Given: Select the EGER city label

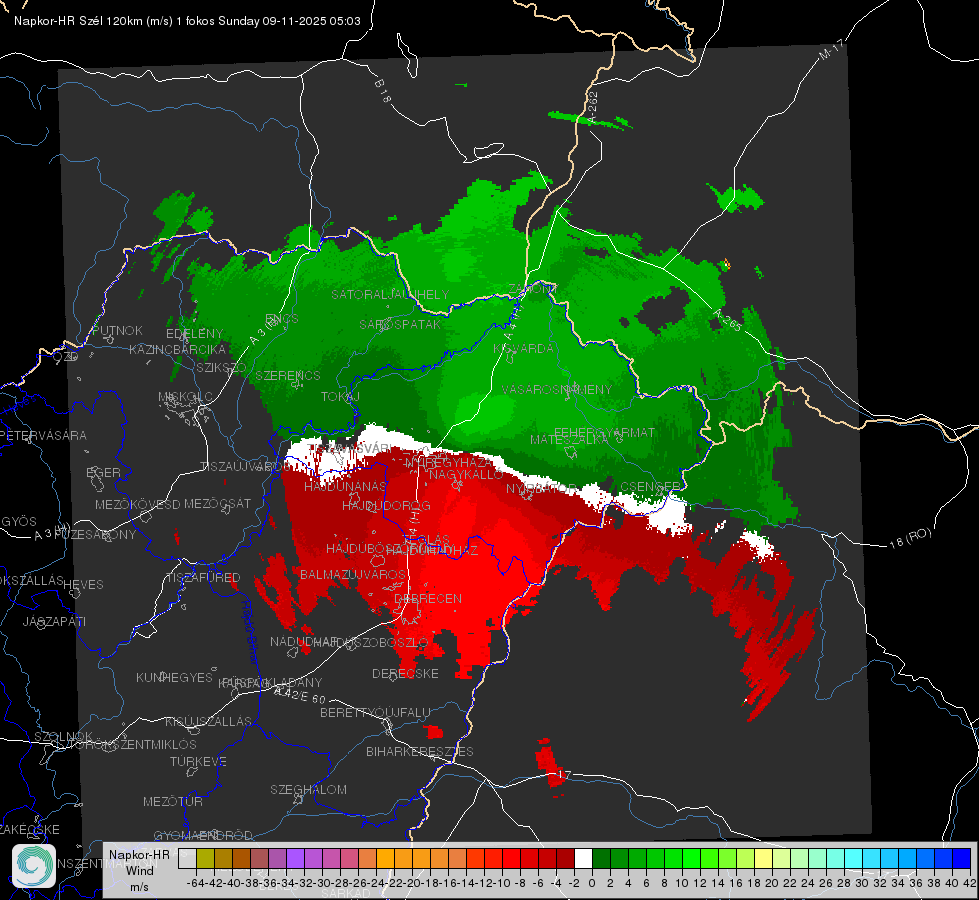Looking at the screenshot, I should coord(104,472).
